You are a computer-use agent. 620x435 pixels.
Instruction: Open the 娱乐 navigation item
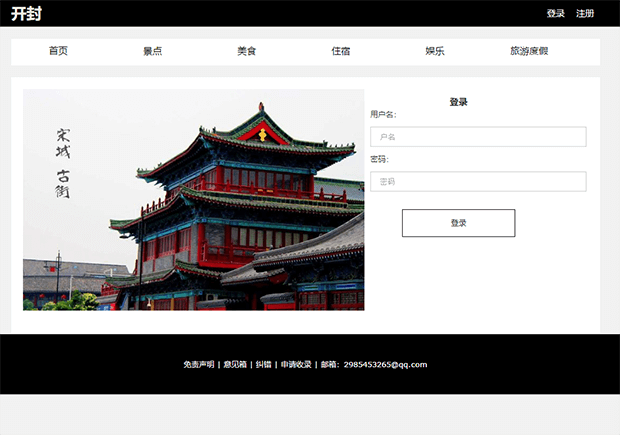tap(435, 51)
